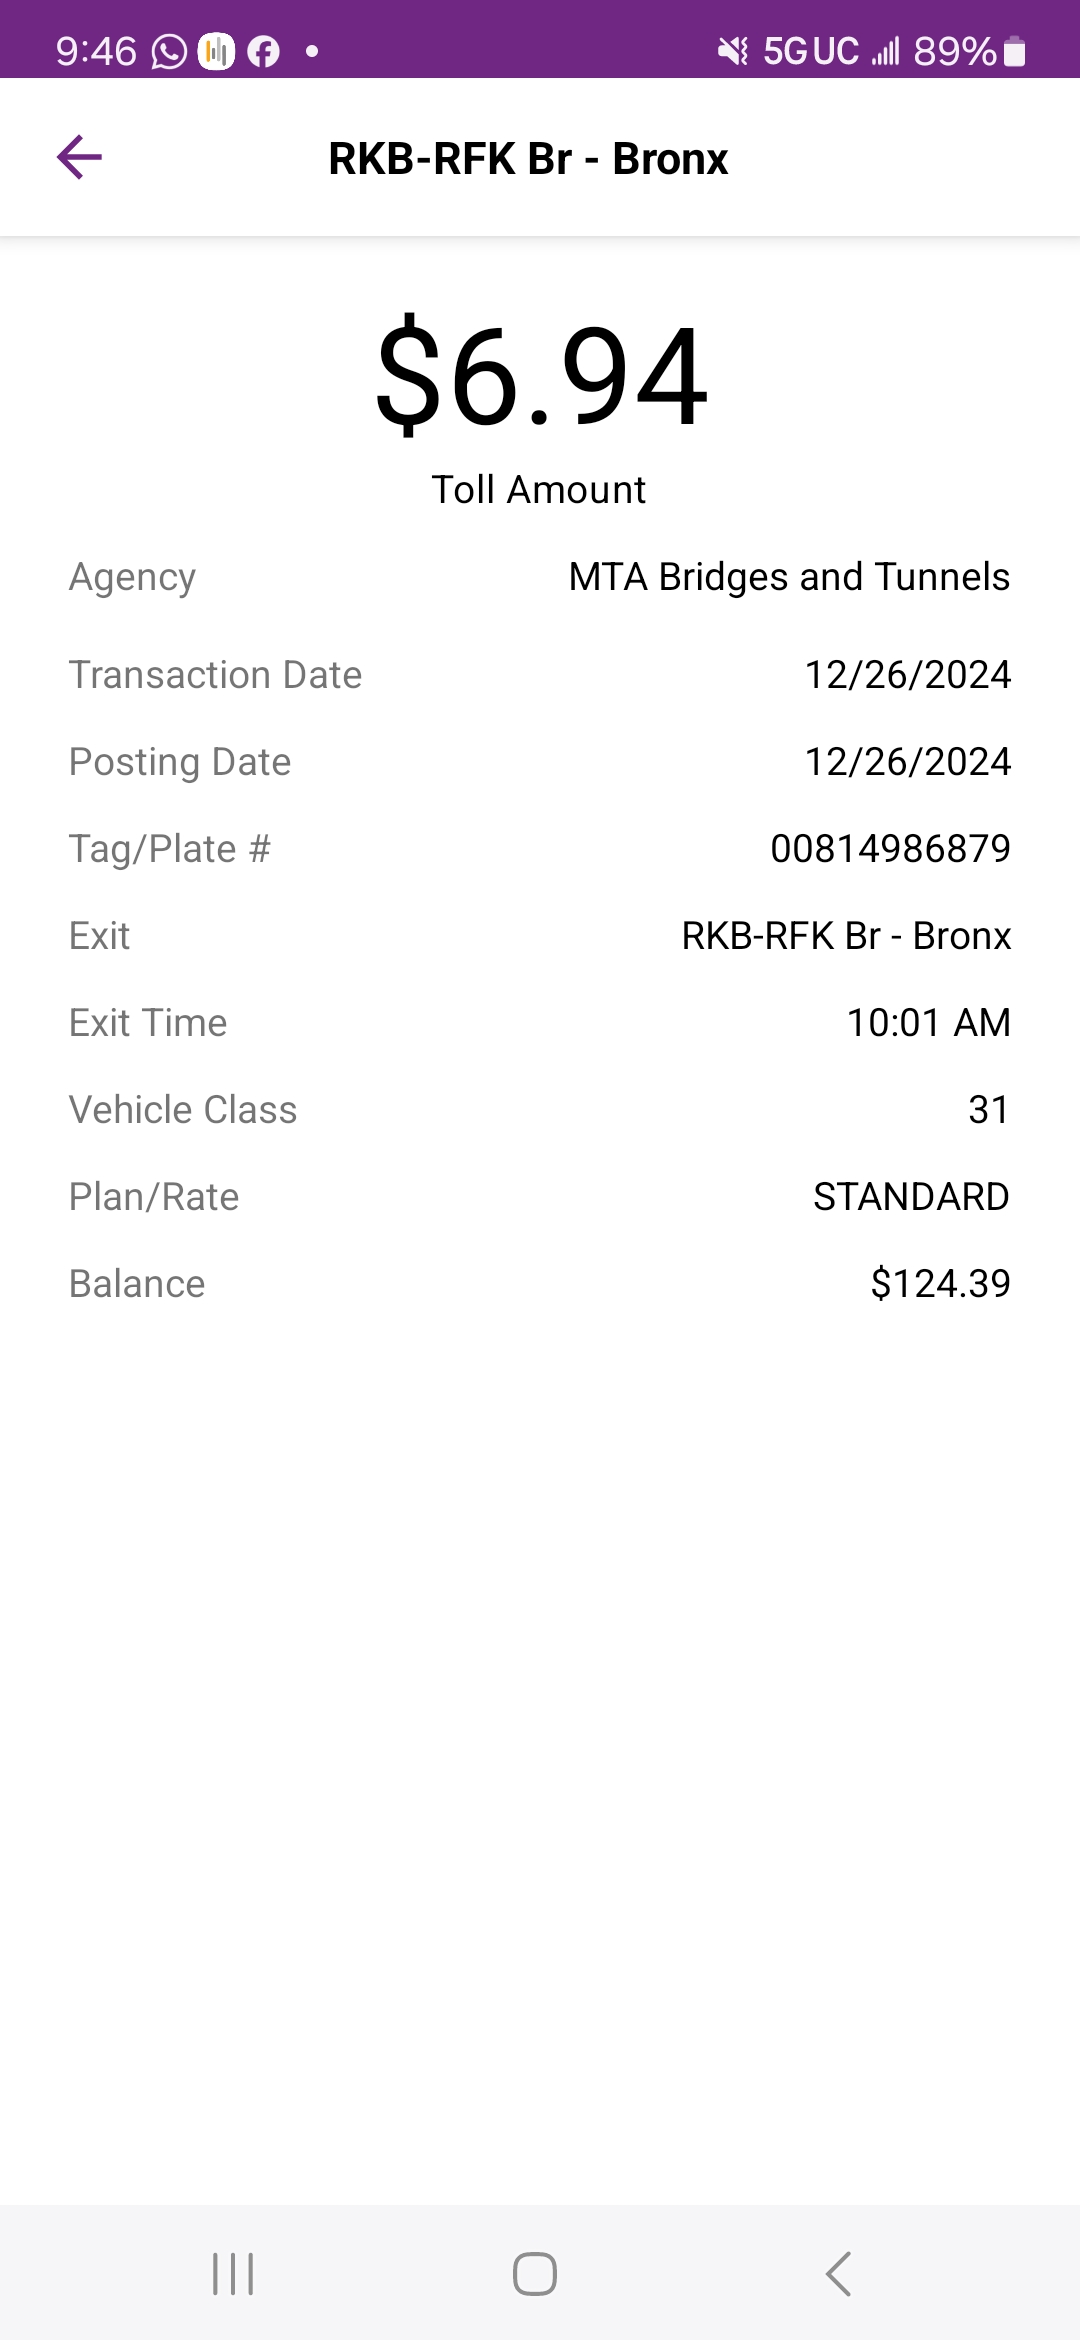This screenshot has height=2340, width=1080.
Task: Tap the purple back arrow icon
Action: (x=79, y=158)
